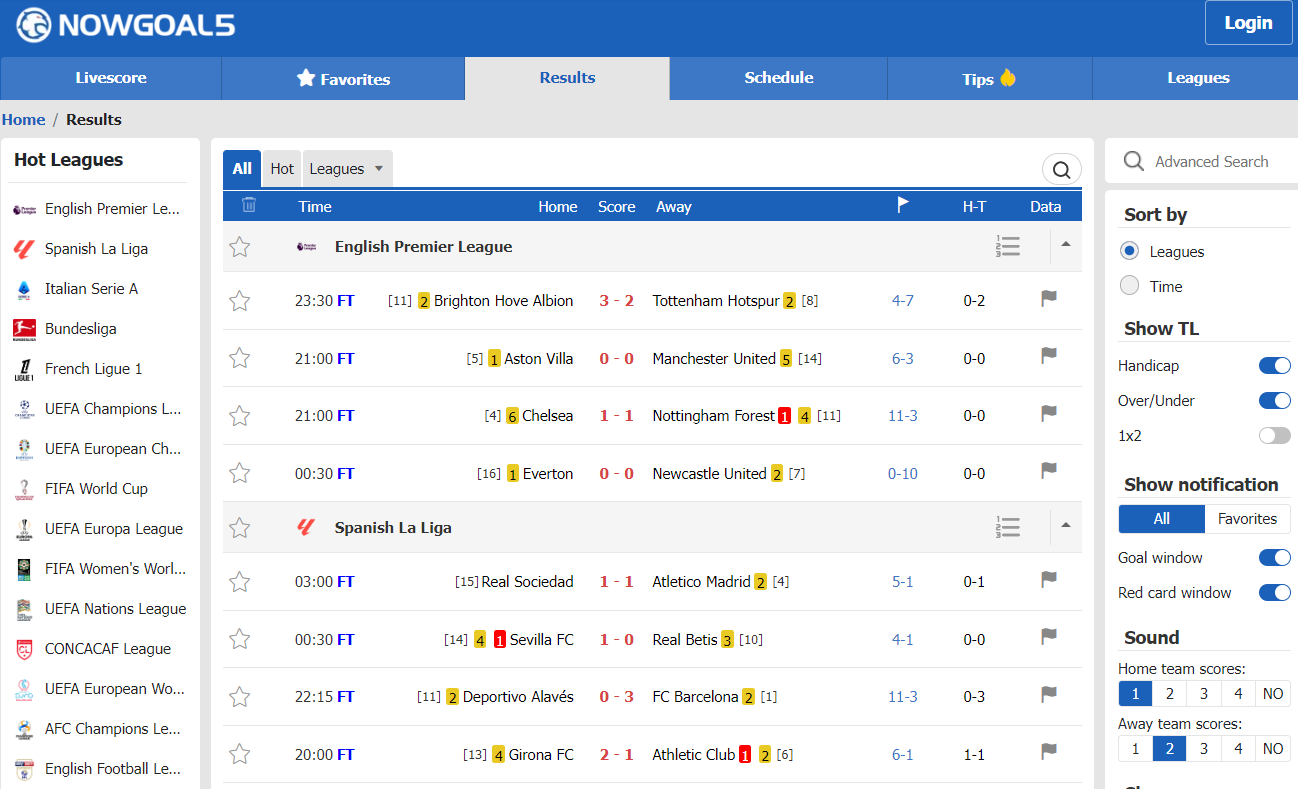Enable the 1x2 switch
1298x789 pixels.
click(x=1274, y=436)
